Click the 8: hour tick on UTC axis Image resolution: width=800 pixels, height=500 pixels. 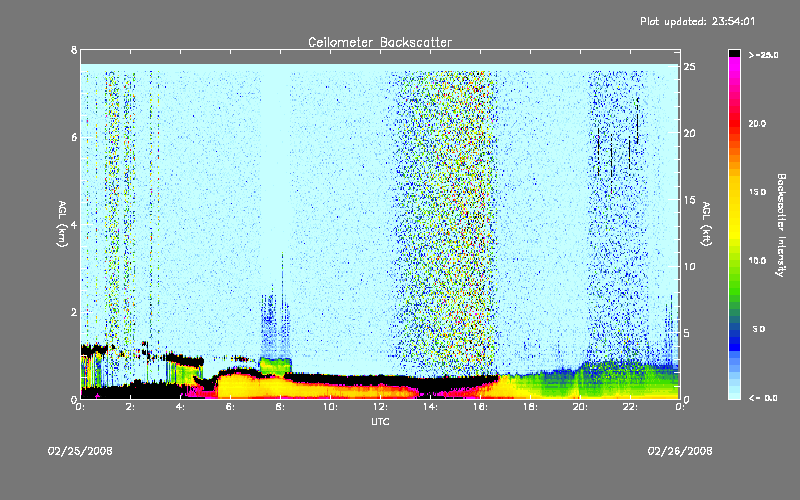pyautogui.click(x=280, y=407)
